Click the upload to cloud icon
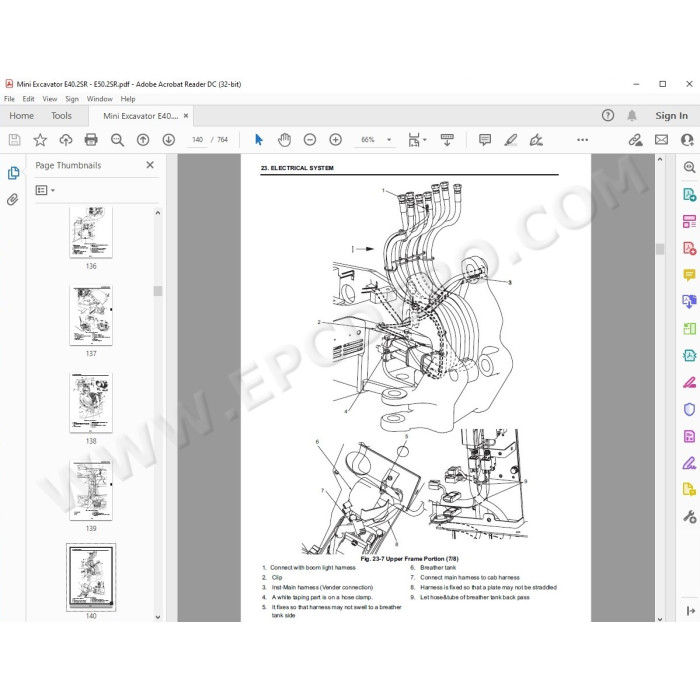Screen dimensions: 700x700 [x=66, y=140]
